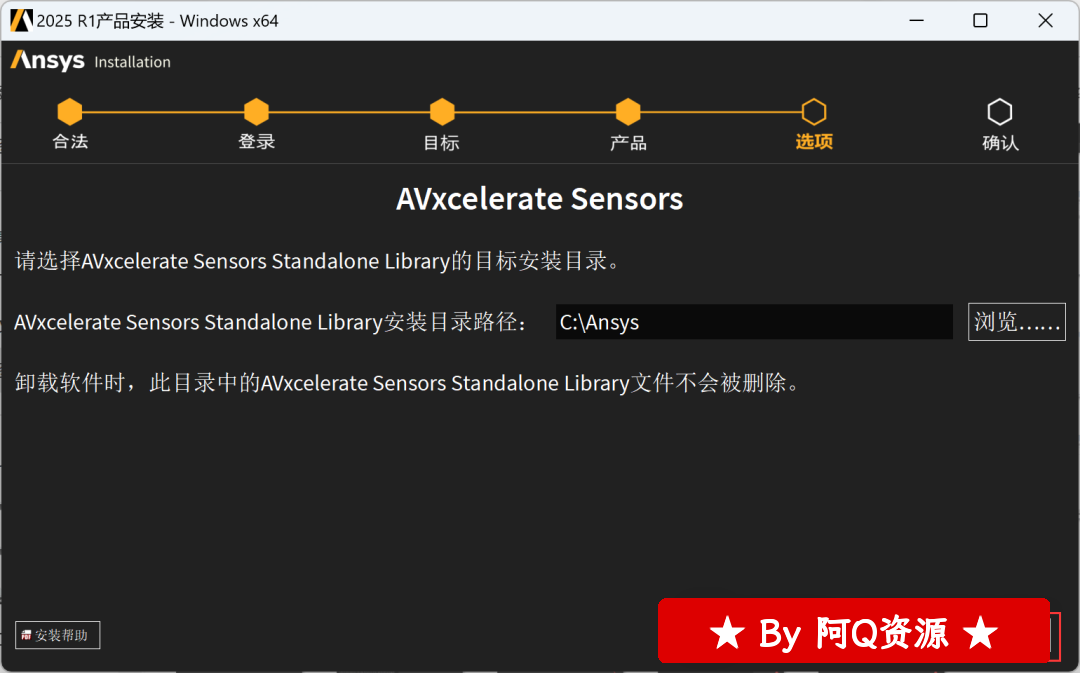Click the PDF icon beside 安装帮助

pyautogui.click(x=26, y=635)
